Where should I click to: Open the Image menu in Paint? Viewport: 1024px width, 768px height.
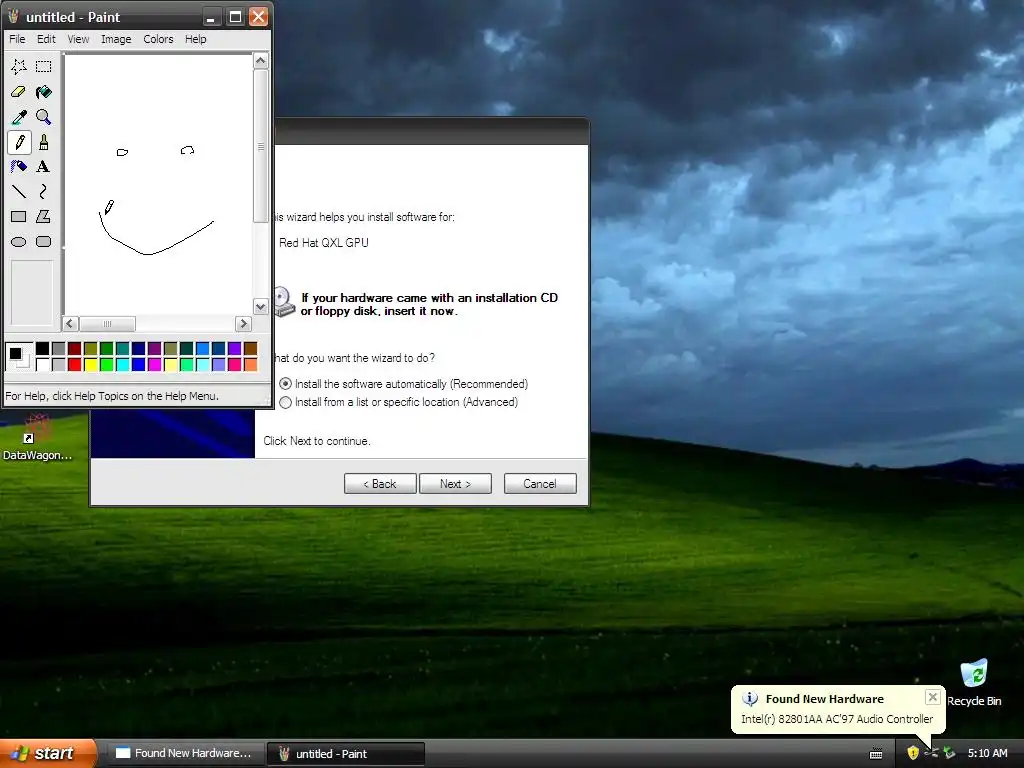[x=116, y=39]
